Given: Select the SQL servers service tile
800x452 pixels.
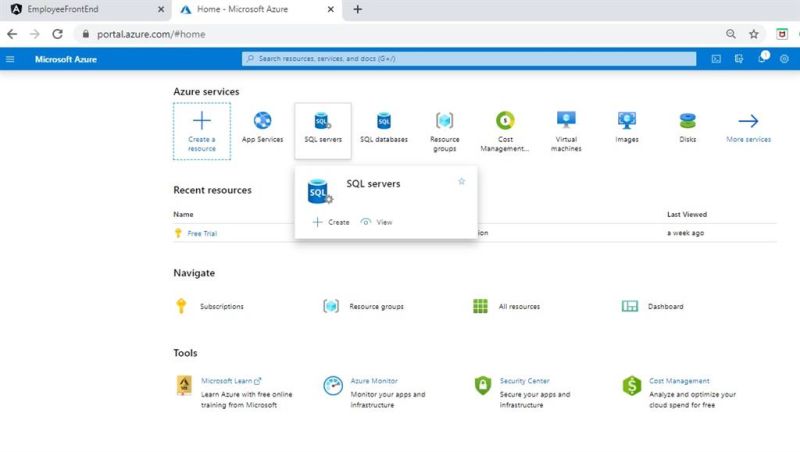Looking at the screenshot, I should (323, 131).
